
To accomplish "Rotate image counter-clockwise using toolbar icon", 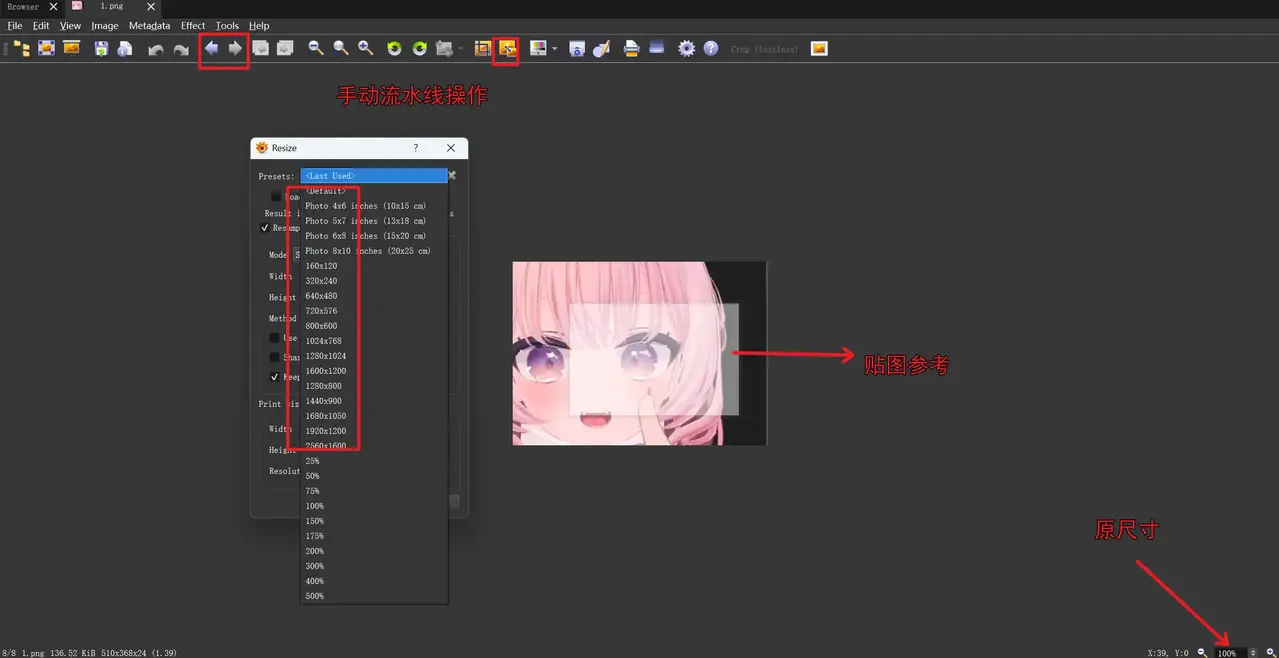I will coord(394,48).
